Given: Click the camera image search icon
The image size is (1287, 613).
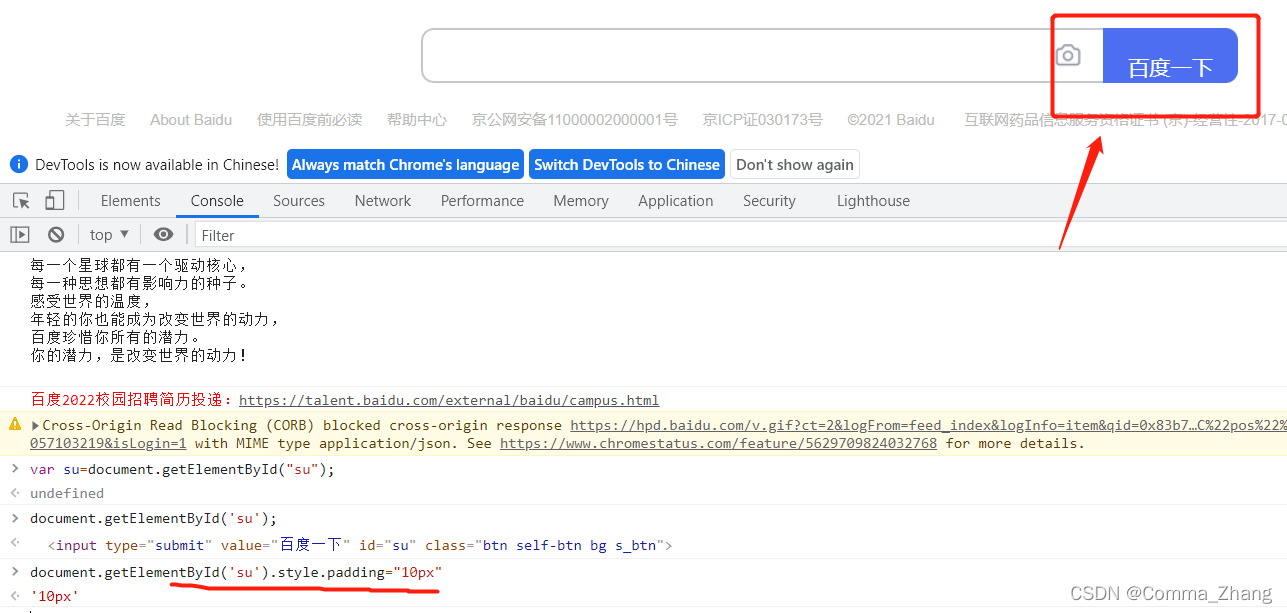Looking at the screenshot, I should [1068, 55].
